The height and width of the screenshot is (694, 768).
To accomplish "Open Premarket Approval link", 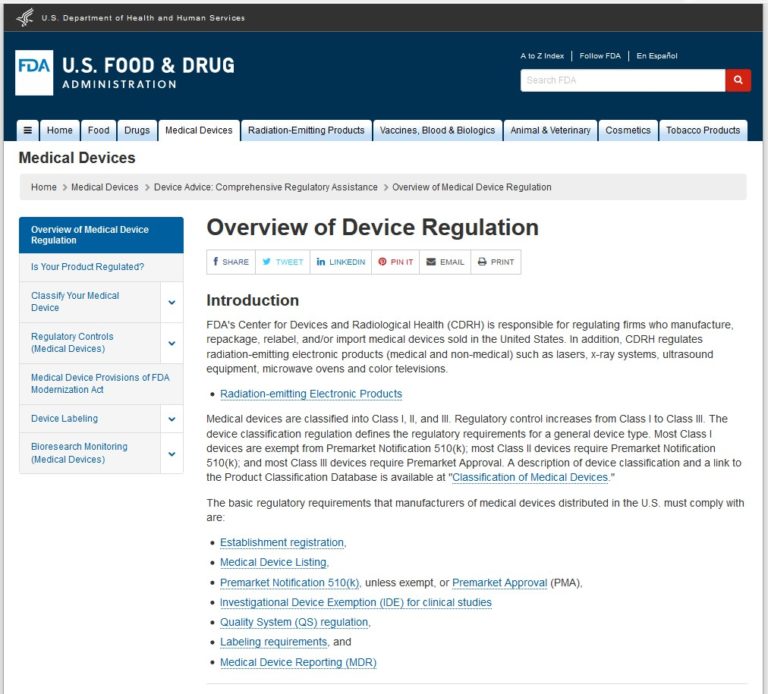I will pyautogui.click(x=500, y=583).
